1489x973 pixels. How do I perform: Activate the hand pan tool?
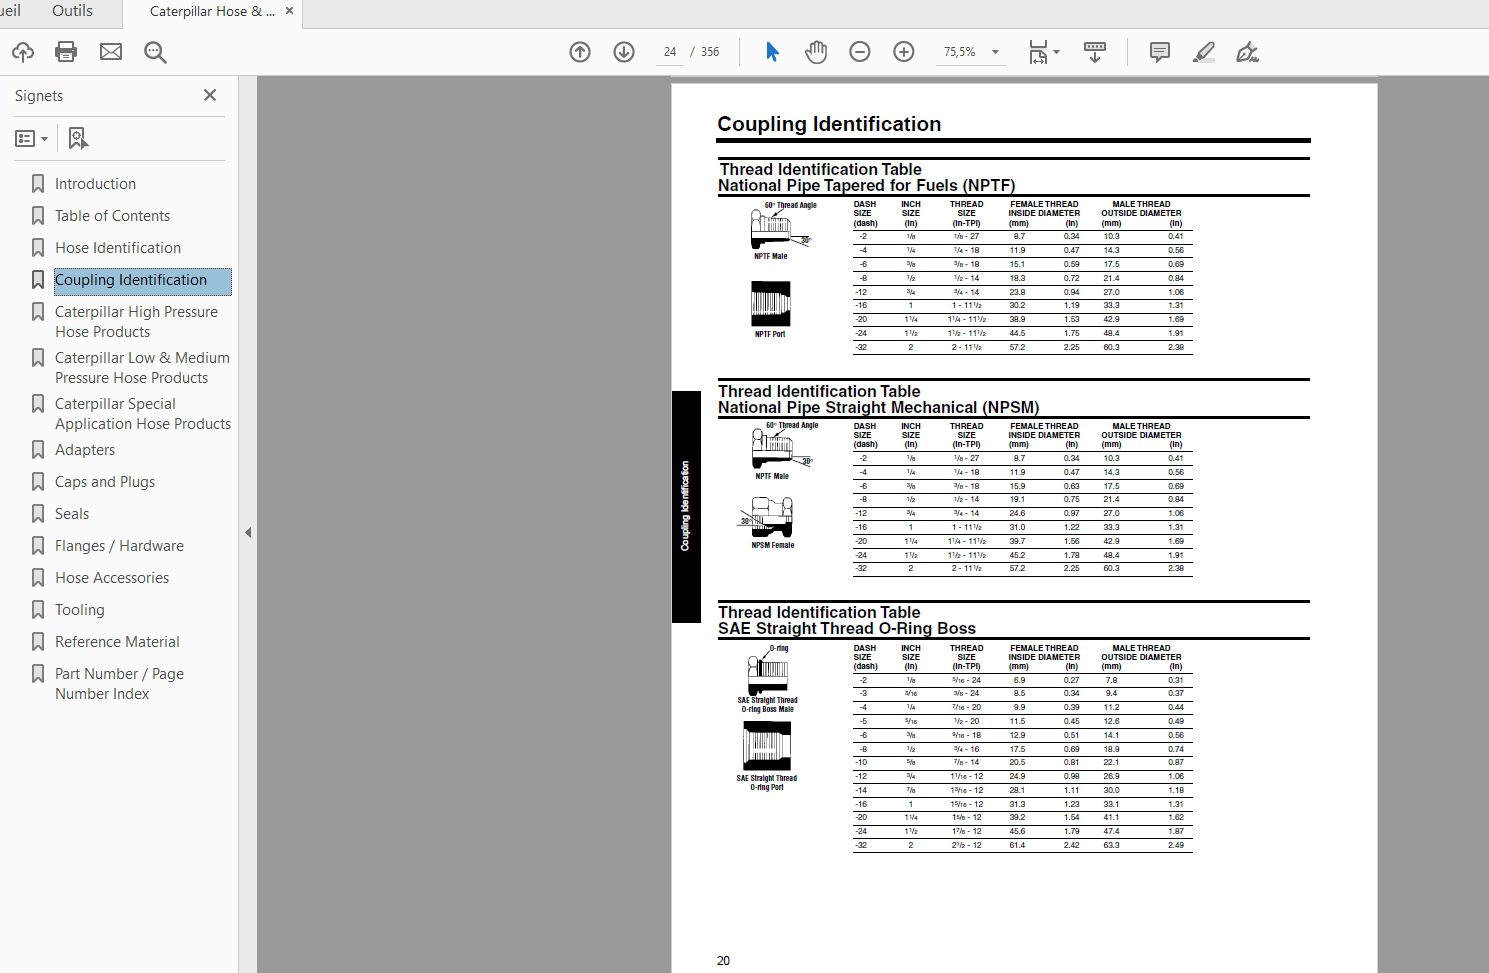816,52
